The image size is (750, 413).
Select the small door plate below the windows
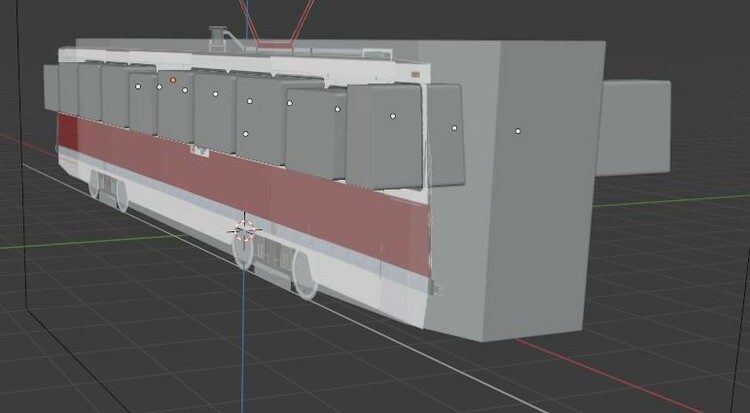point(199,151)
